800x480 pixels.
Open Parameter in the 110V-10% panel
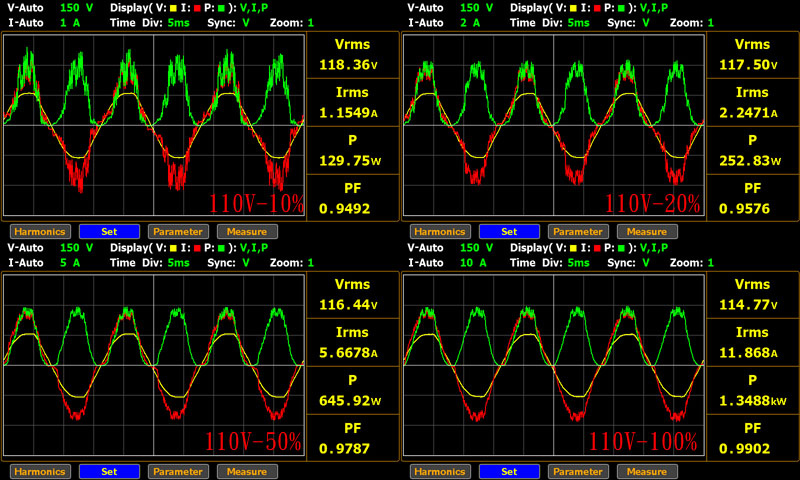tap(178, 232)
